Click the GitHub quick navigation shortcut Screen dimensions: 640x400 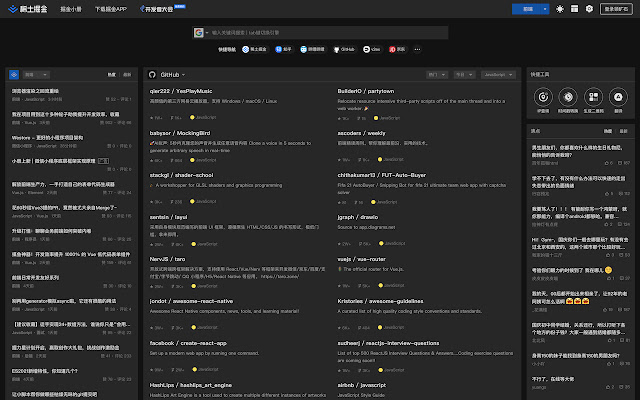[344, 48]
